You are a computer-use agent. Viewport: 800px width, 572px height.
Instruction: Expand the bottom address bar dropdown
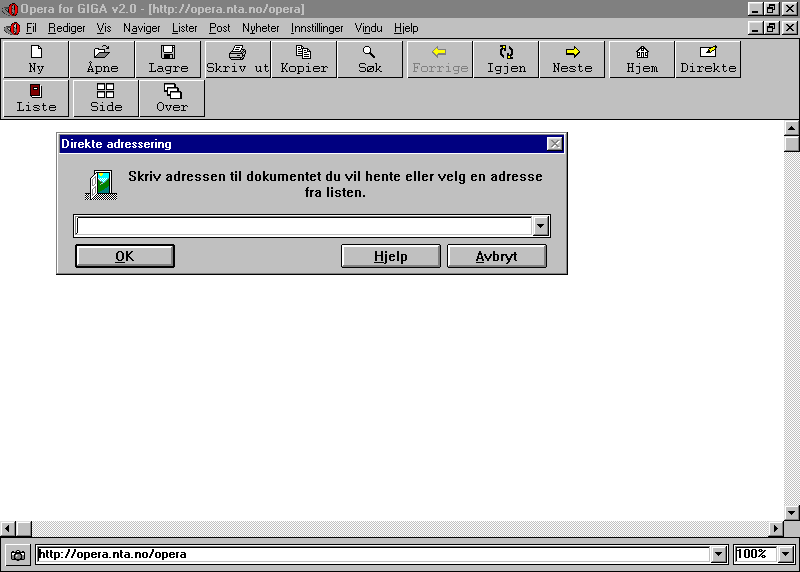(718, 554)
